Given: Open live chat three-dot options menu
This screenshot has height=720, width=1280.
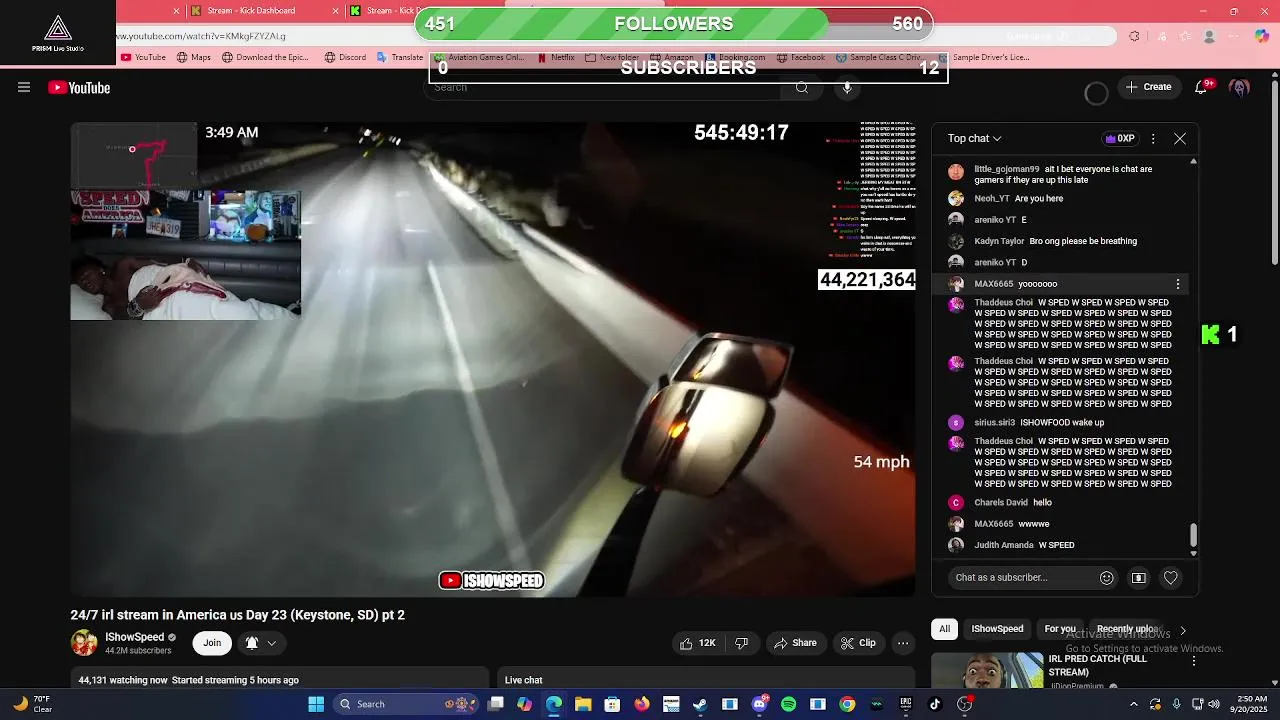Looking at the screenshot, I should [x=1153, y=139].
